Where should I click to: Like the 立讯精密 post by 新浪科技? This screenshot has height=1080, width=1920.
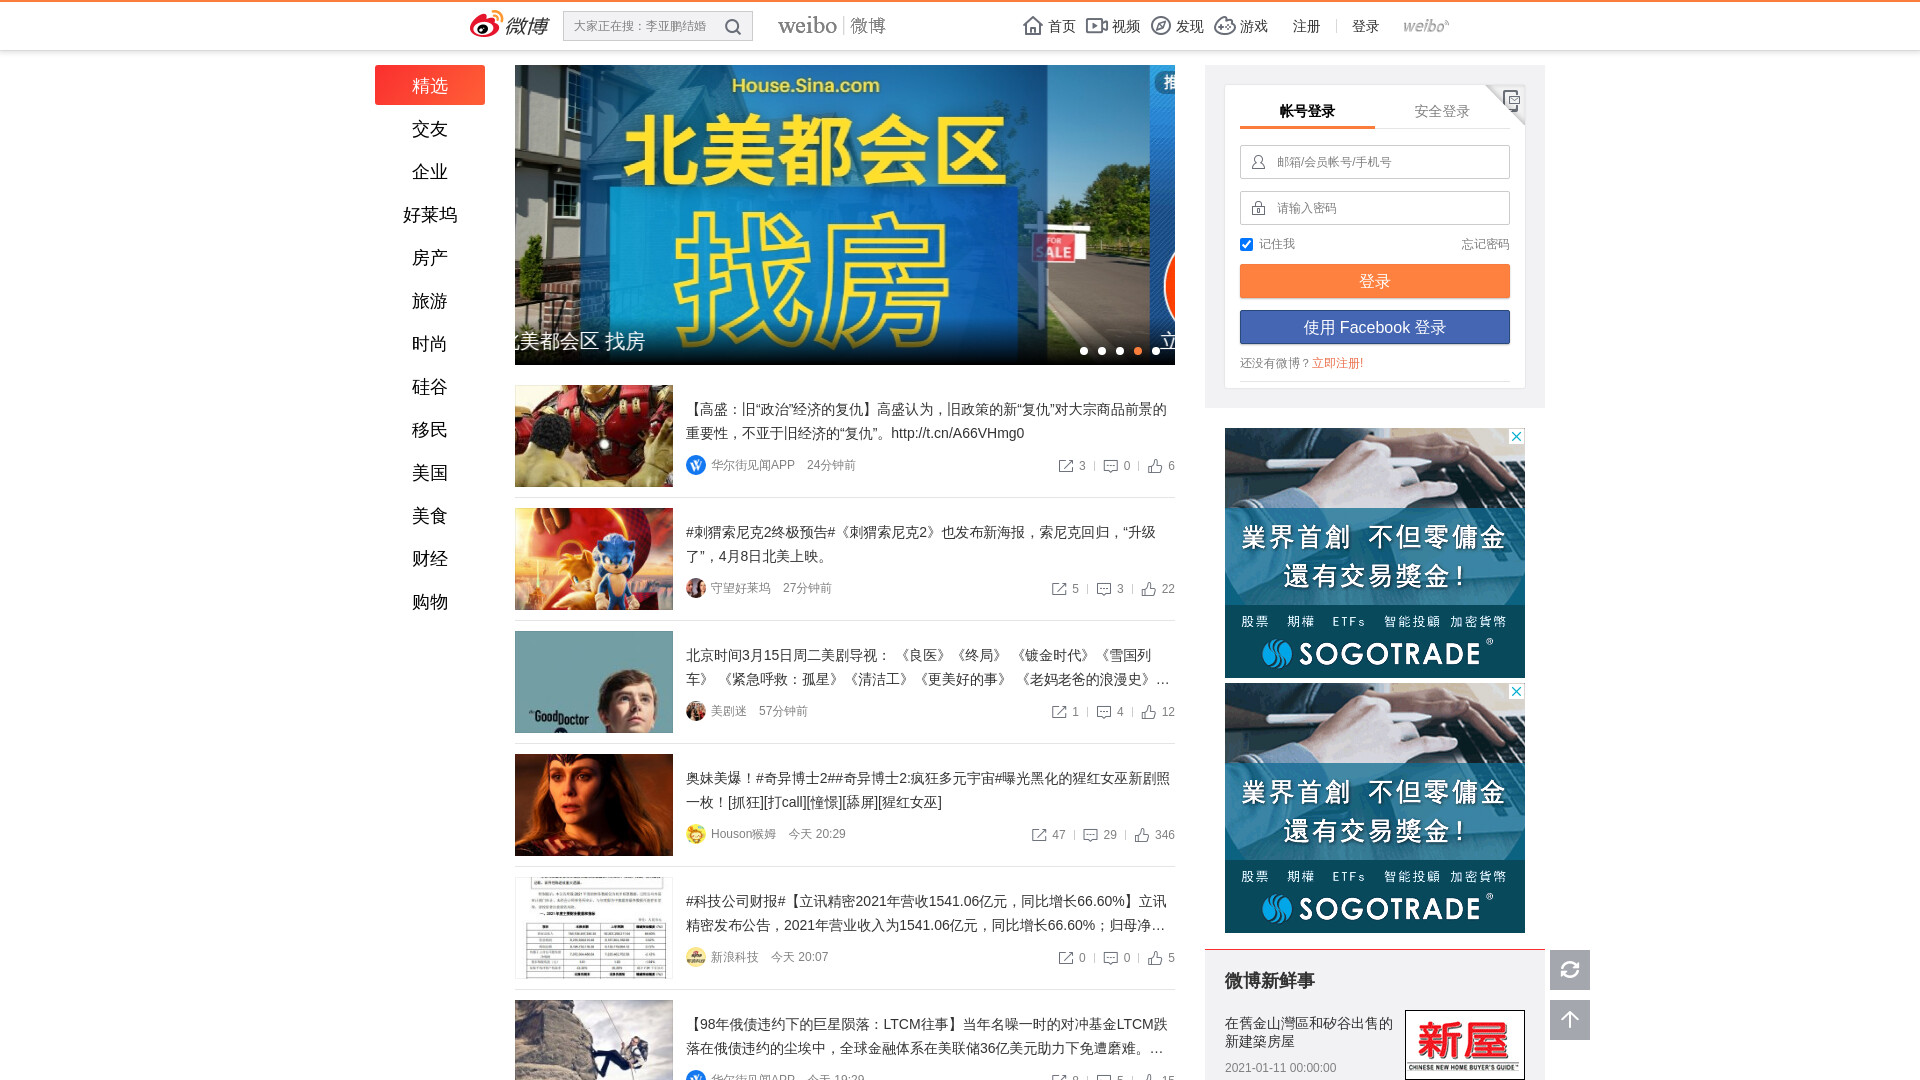(1155, 958)
